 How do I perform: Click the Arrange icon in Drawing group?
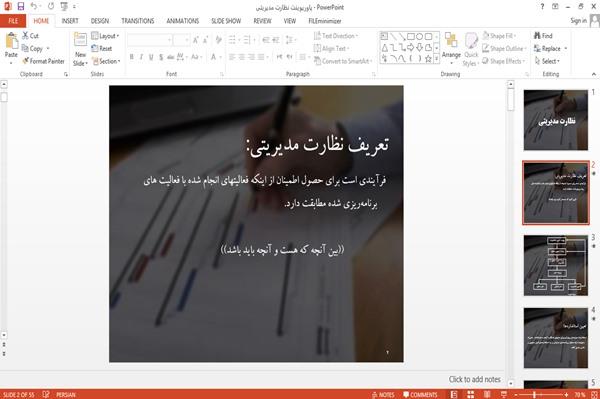tap(451, 41)
